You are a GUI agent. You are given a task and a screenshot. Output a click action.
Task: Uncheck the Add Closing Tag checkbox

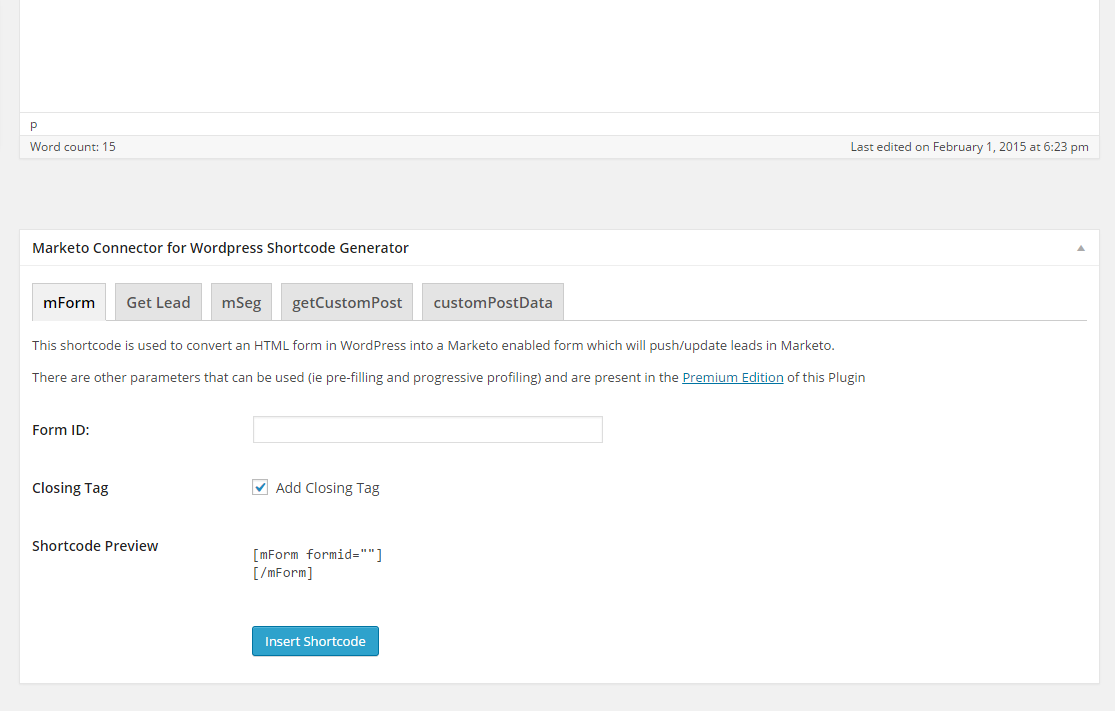pos(260,487)
